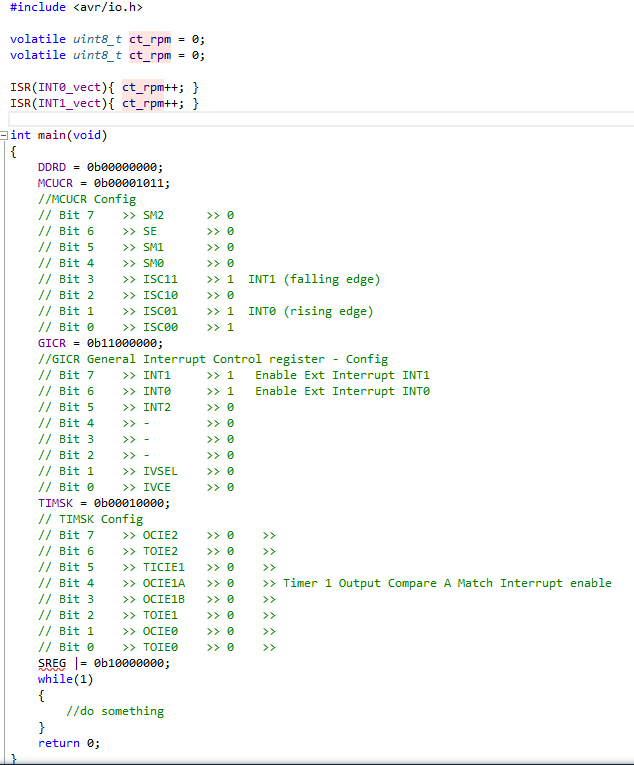This screenshot has height=765, width=634.
Task: Click the highlighted ct_rpm in INT1 handler
Action: coord(143,103)
